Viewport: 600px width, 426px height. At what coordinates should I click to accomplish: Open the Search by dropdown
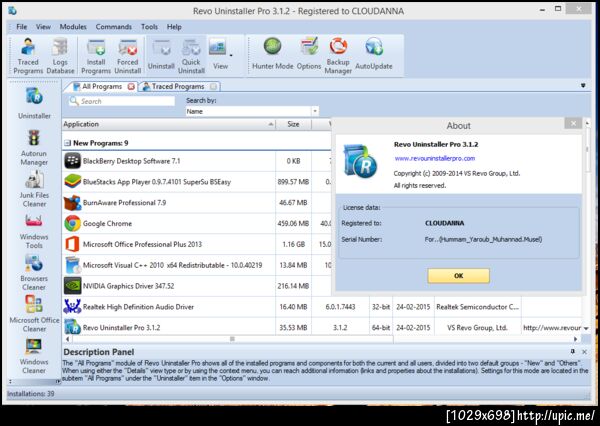click(x=315, y=111)
